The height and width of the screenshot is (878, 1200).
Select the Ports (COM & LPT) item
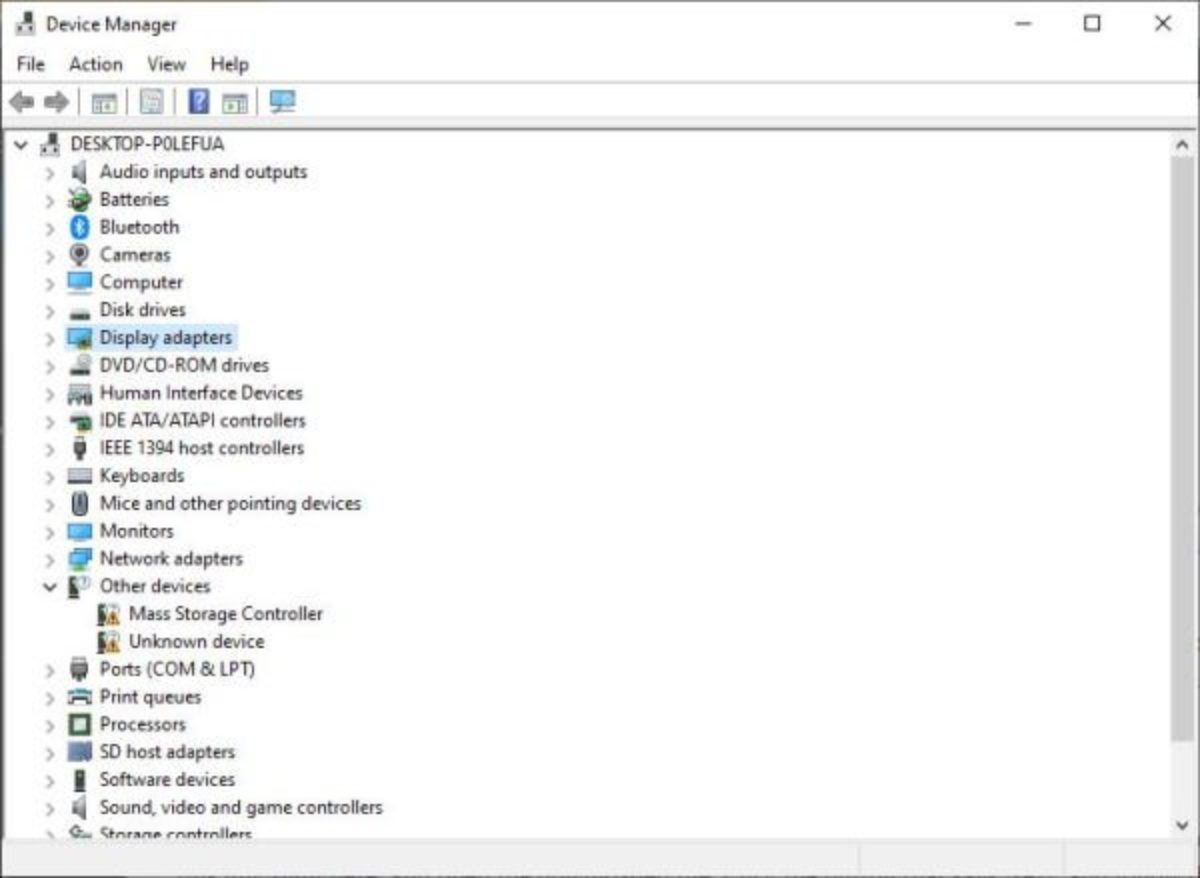click(x=177, y=669)
